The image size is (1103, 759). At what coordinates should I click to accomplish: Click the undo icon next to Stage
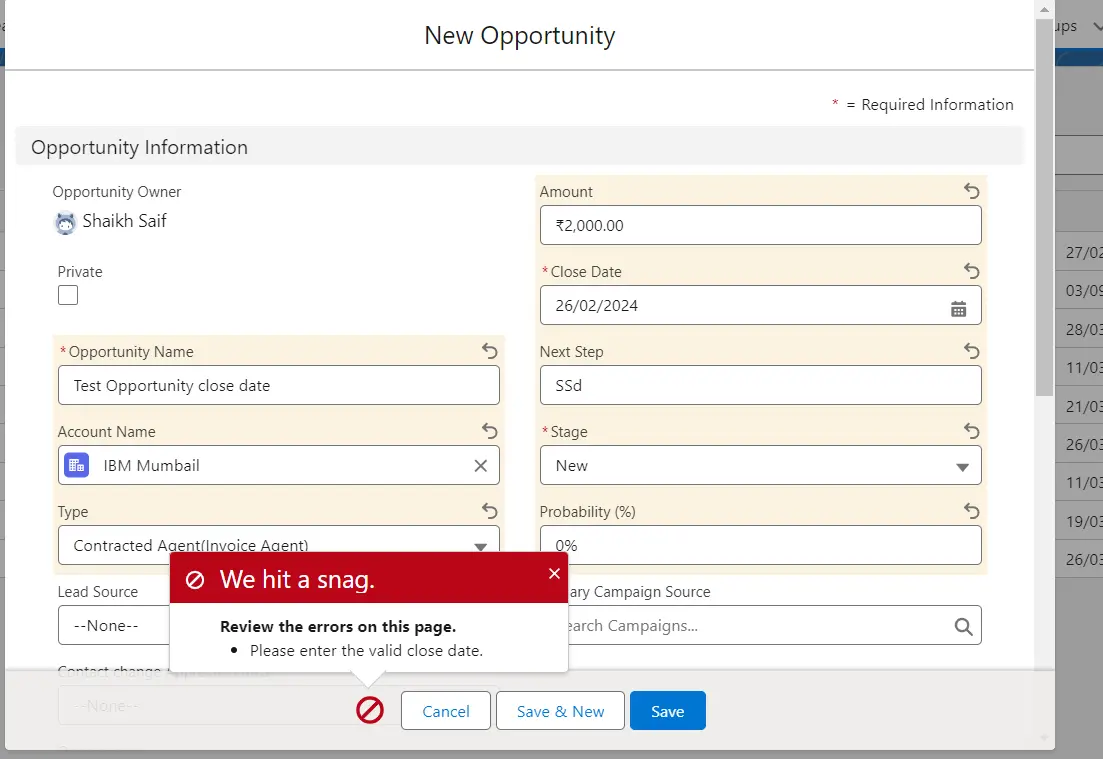tap(971, 431)
